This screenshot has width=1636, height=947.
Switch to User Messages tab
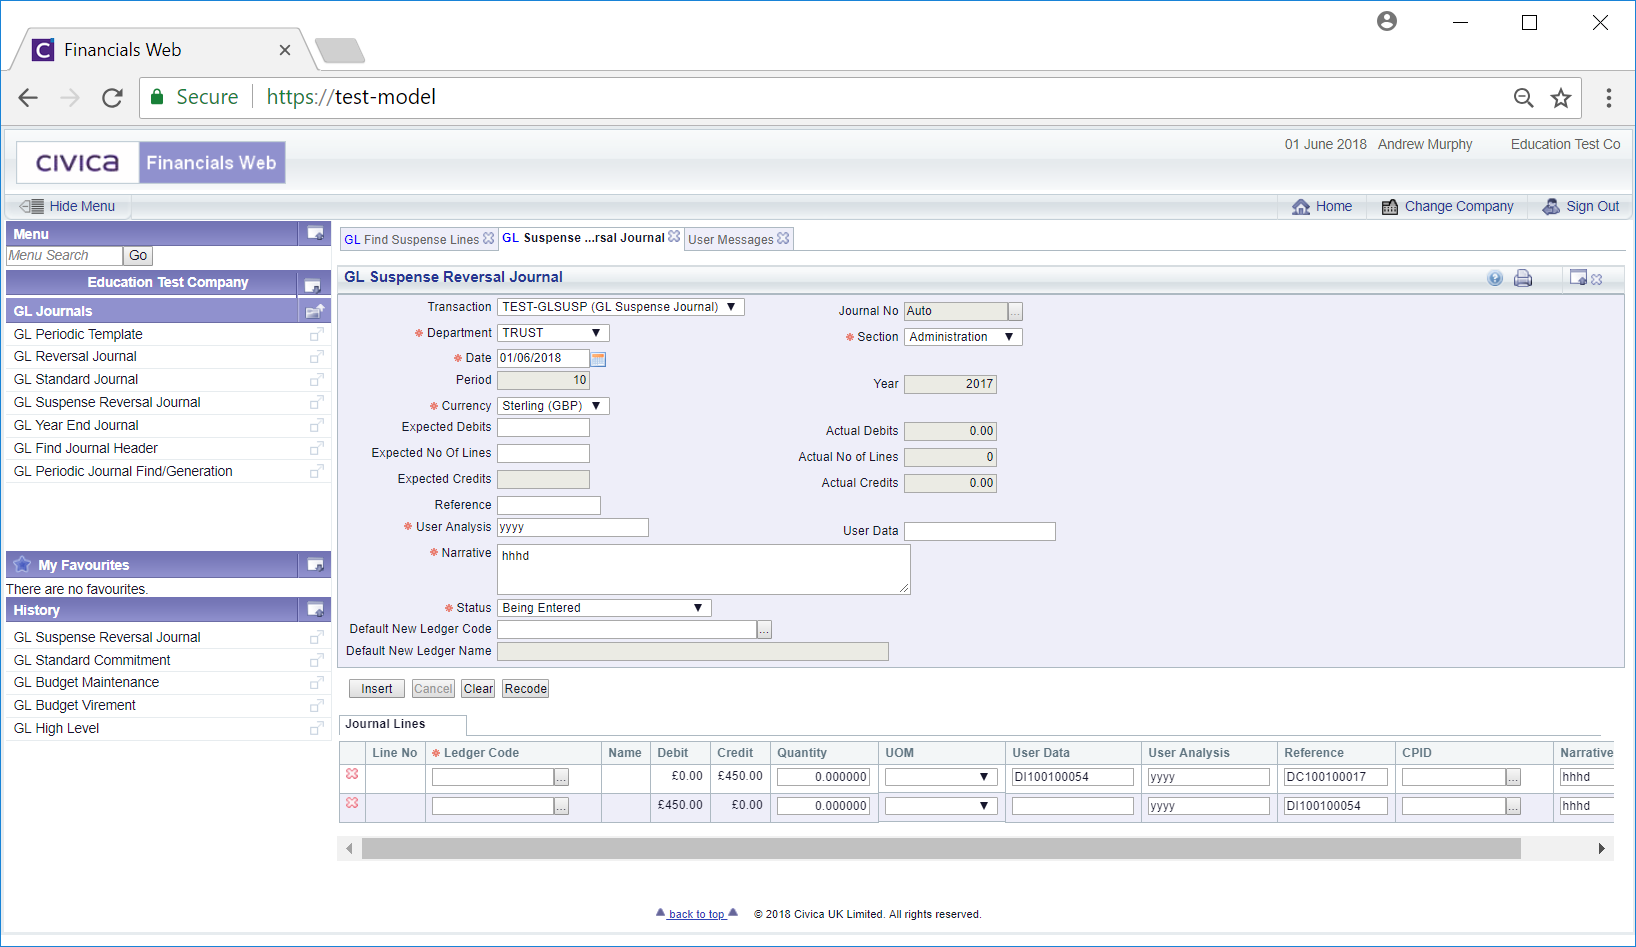[731, 240]
